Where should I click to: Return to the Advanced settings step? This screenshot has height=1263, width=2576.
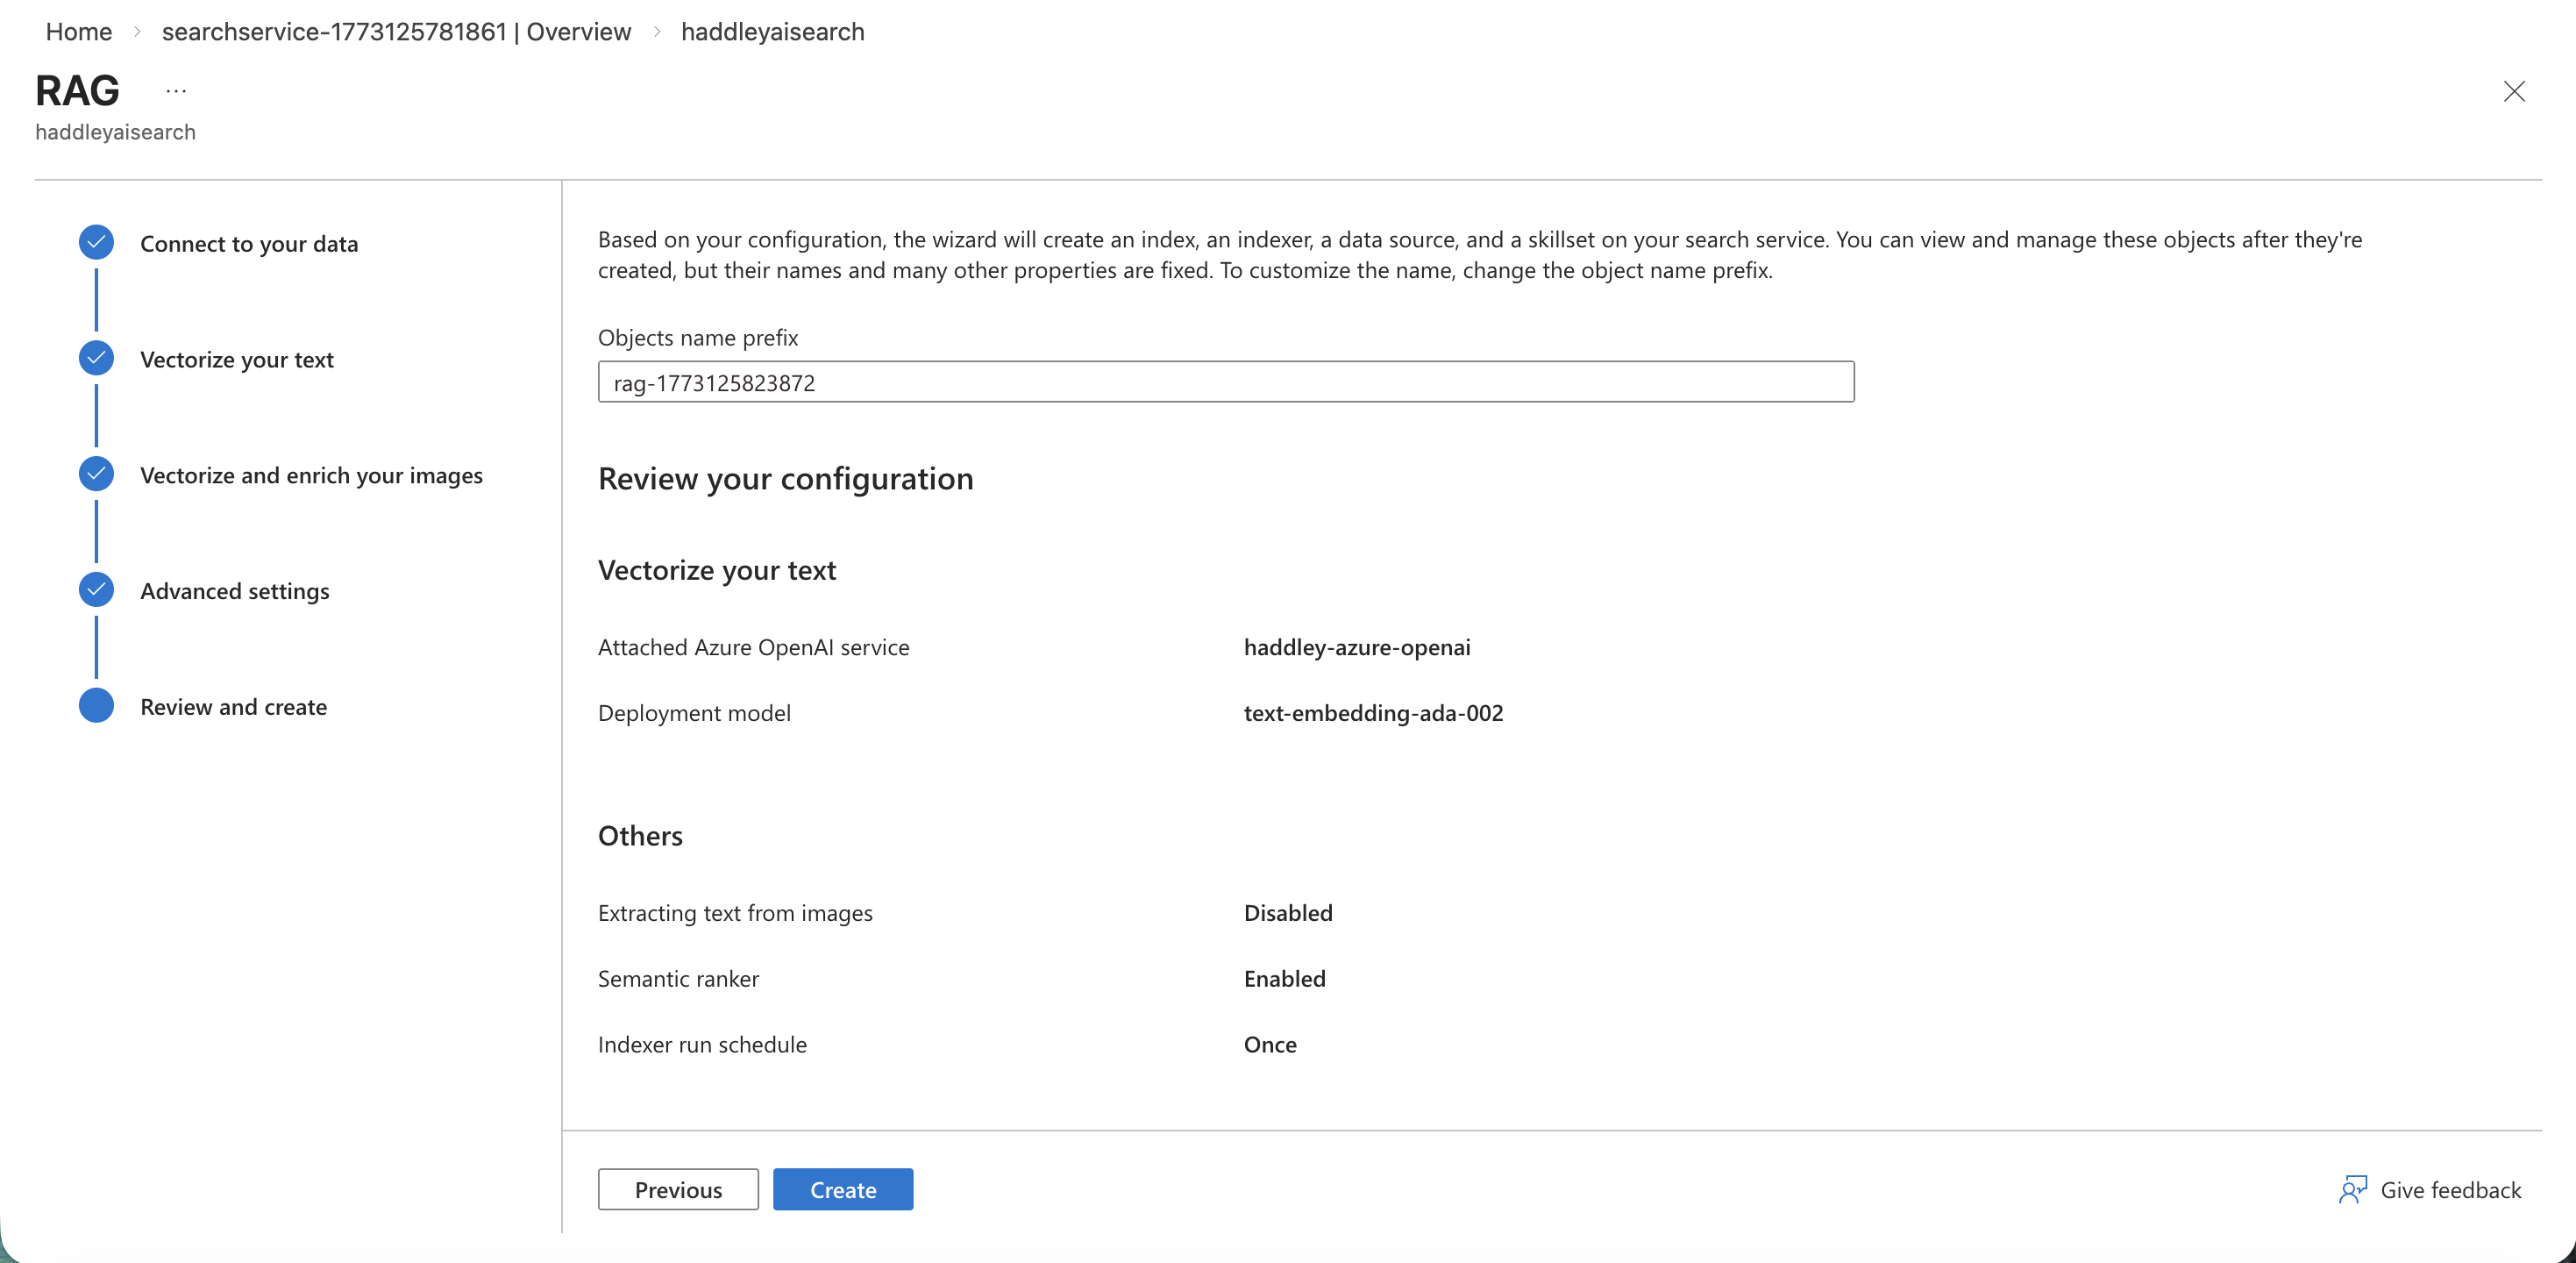click(x=234, y=590)
